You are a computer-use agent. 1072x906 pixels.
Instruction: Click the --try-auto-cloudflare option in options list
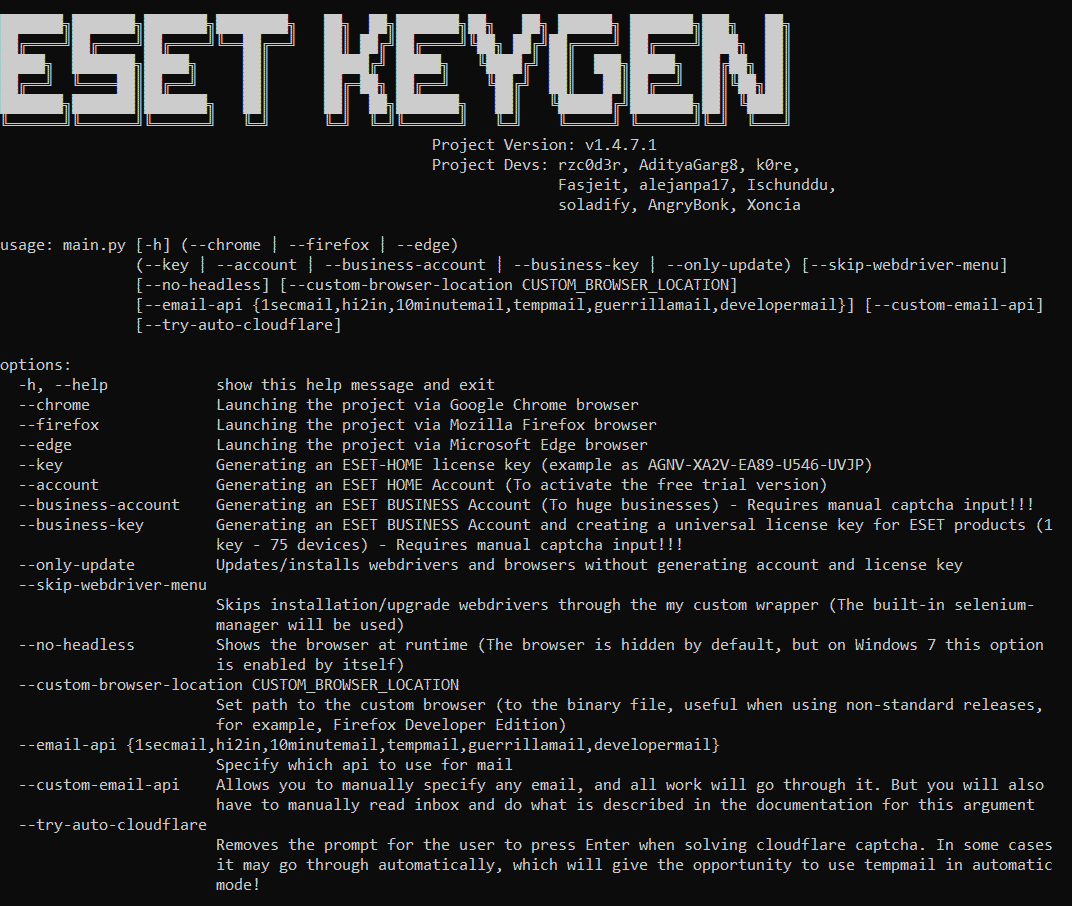112,825
